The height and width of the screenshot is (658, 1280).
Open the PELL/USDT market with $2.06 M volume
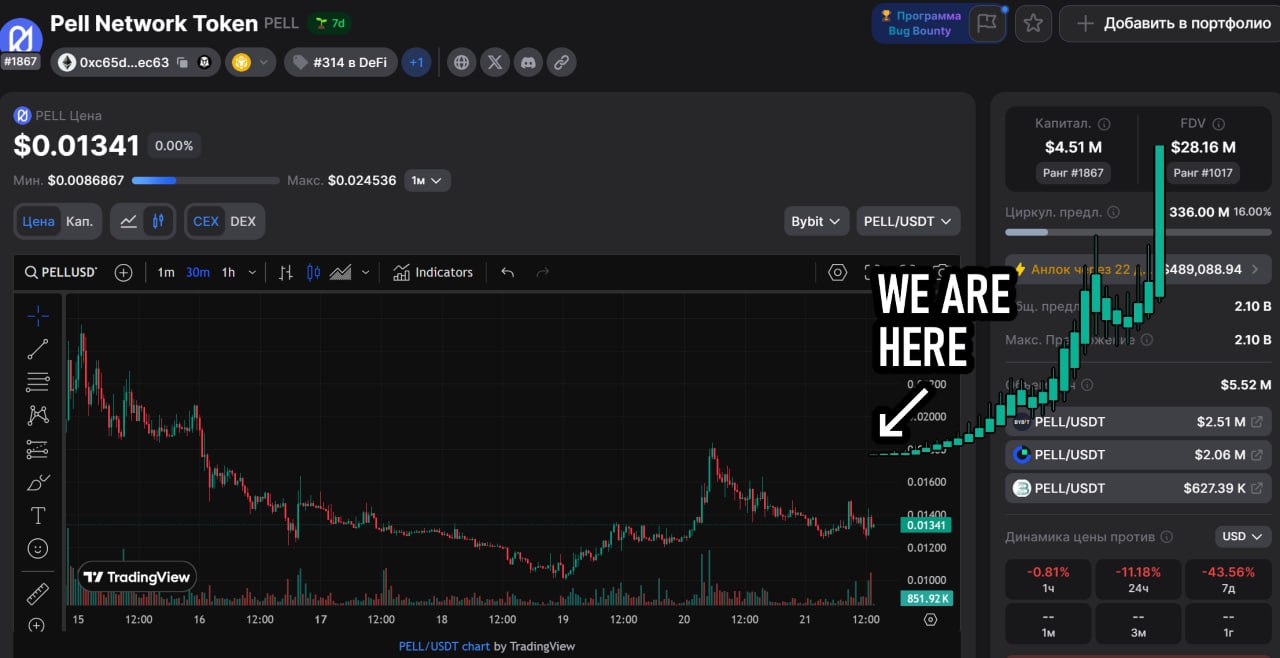pos(1138,455)
